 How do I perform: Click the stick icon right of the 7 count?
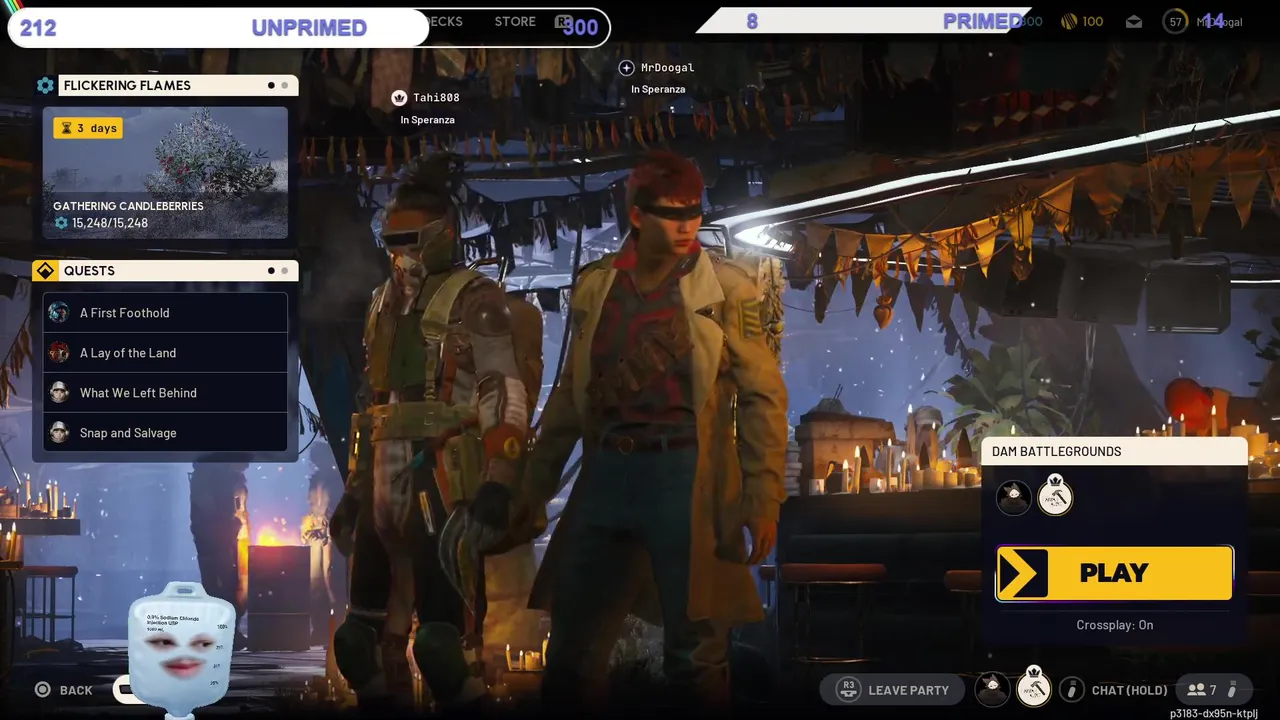1232,690
